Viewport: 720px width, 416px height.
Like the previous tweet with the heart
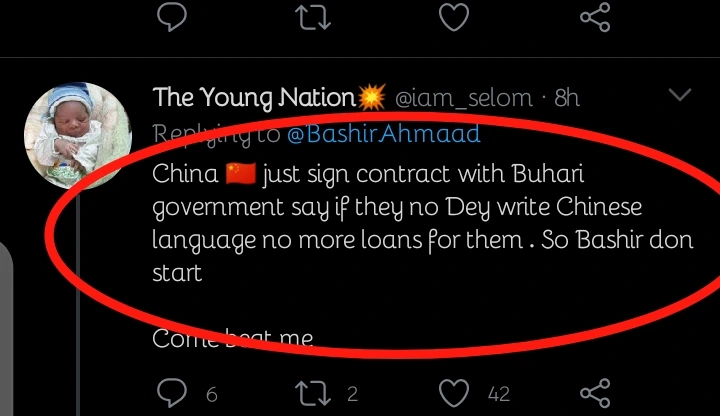(x=455, y=15)
